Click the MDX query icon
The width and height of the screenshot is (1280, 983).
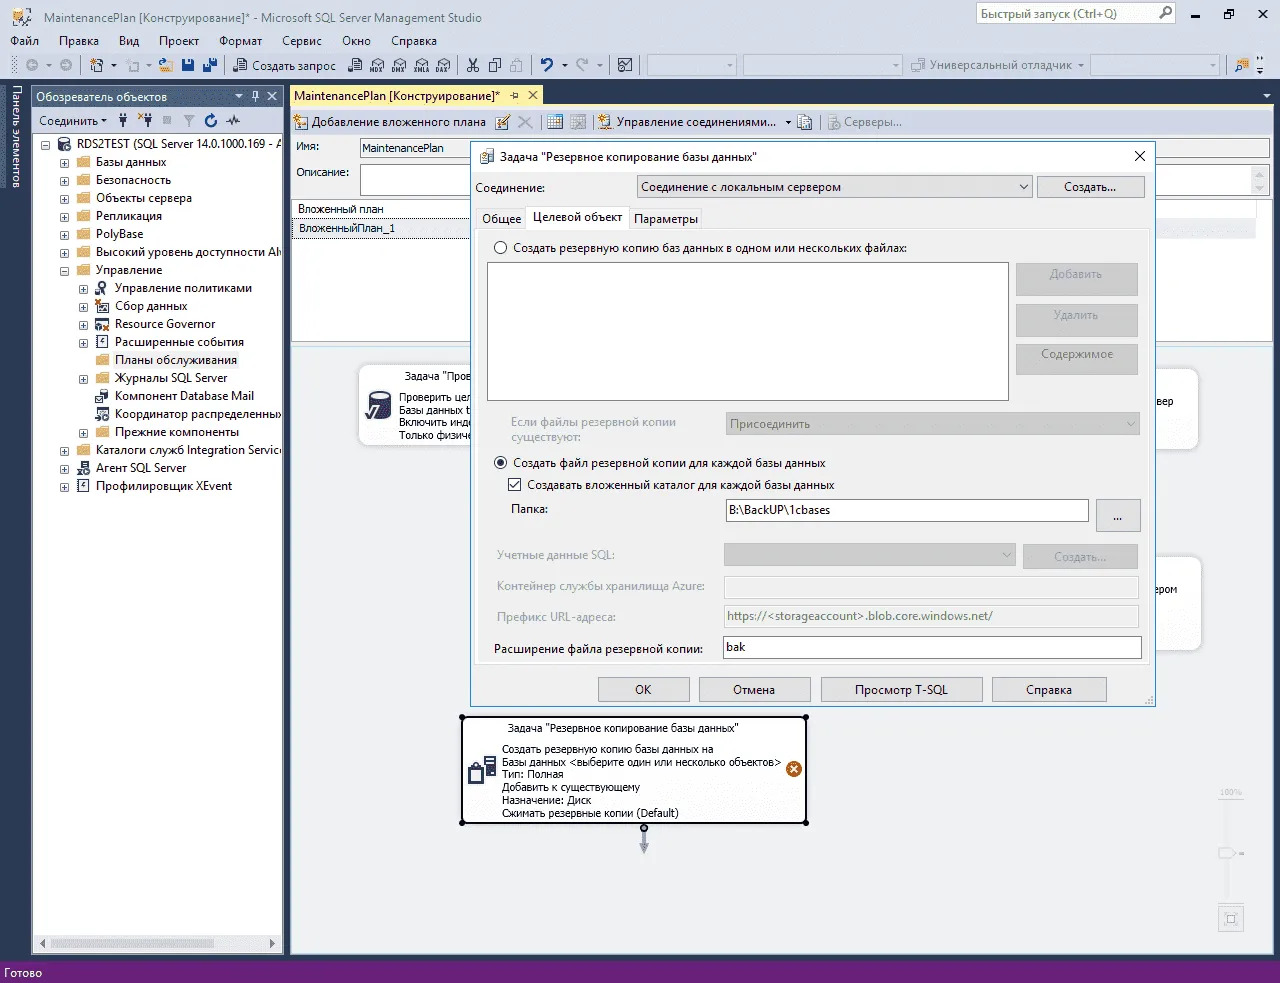coord(377,65)
